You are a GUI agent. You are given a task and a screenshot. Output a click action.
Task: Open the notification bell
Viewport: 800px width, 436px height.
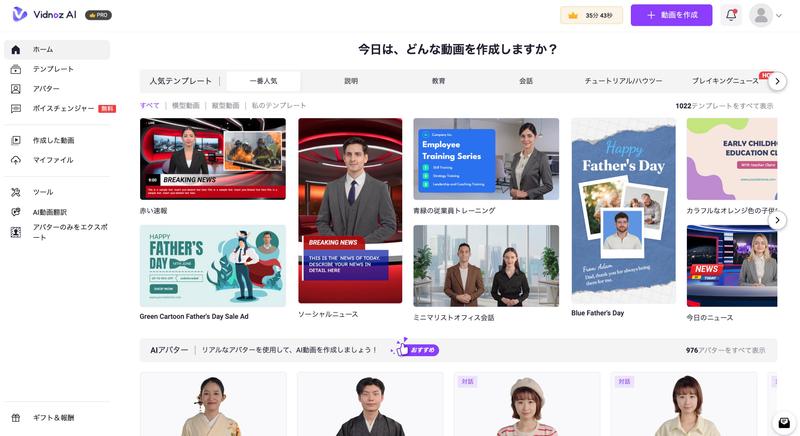[731, 15]
